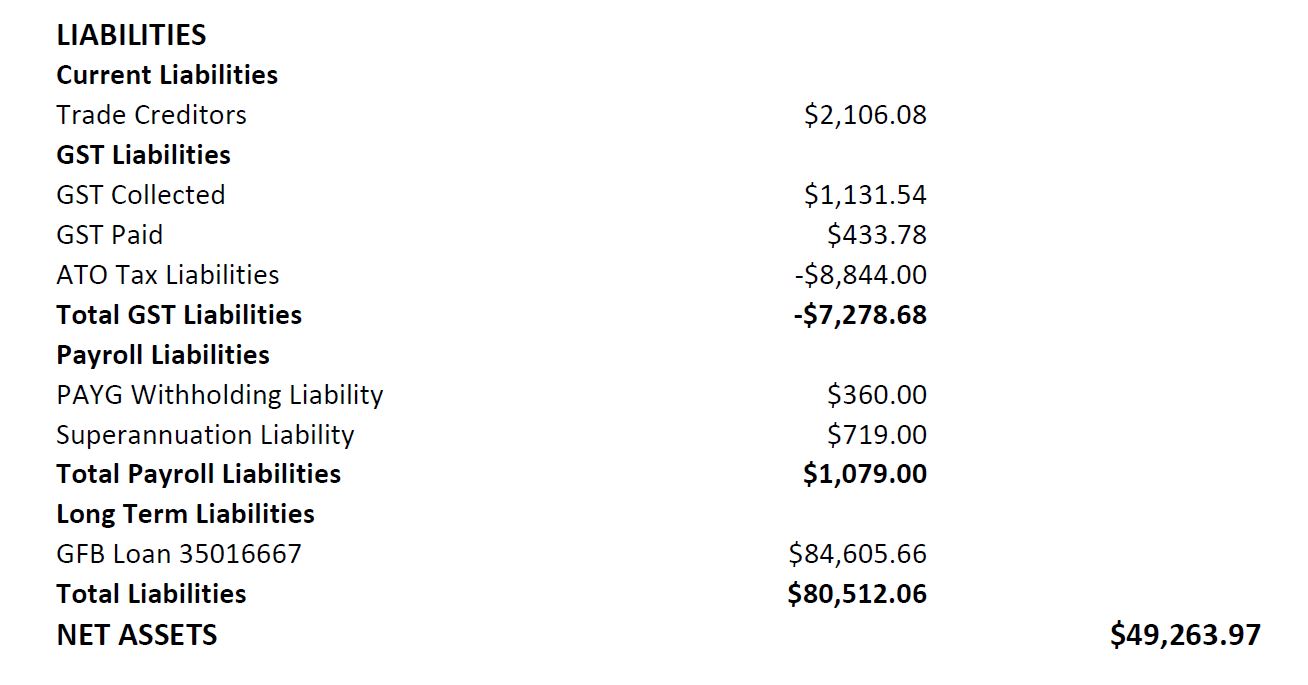The height and width of the screenshot is (685, 1308).
Task: Click the Total Liabilities figure $80,512.06
Action: pyautogui.click(x=857, y=594)
